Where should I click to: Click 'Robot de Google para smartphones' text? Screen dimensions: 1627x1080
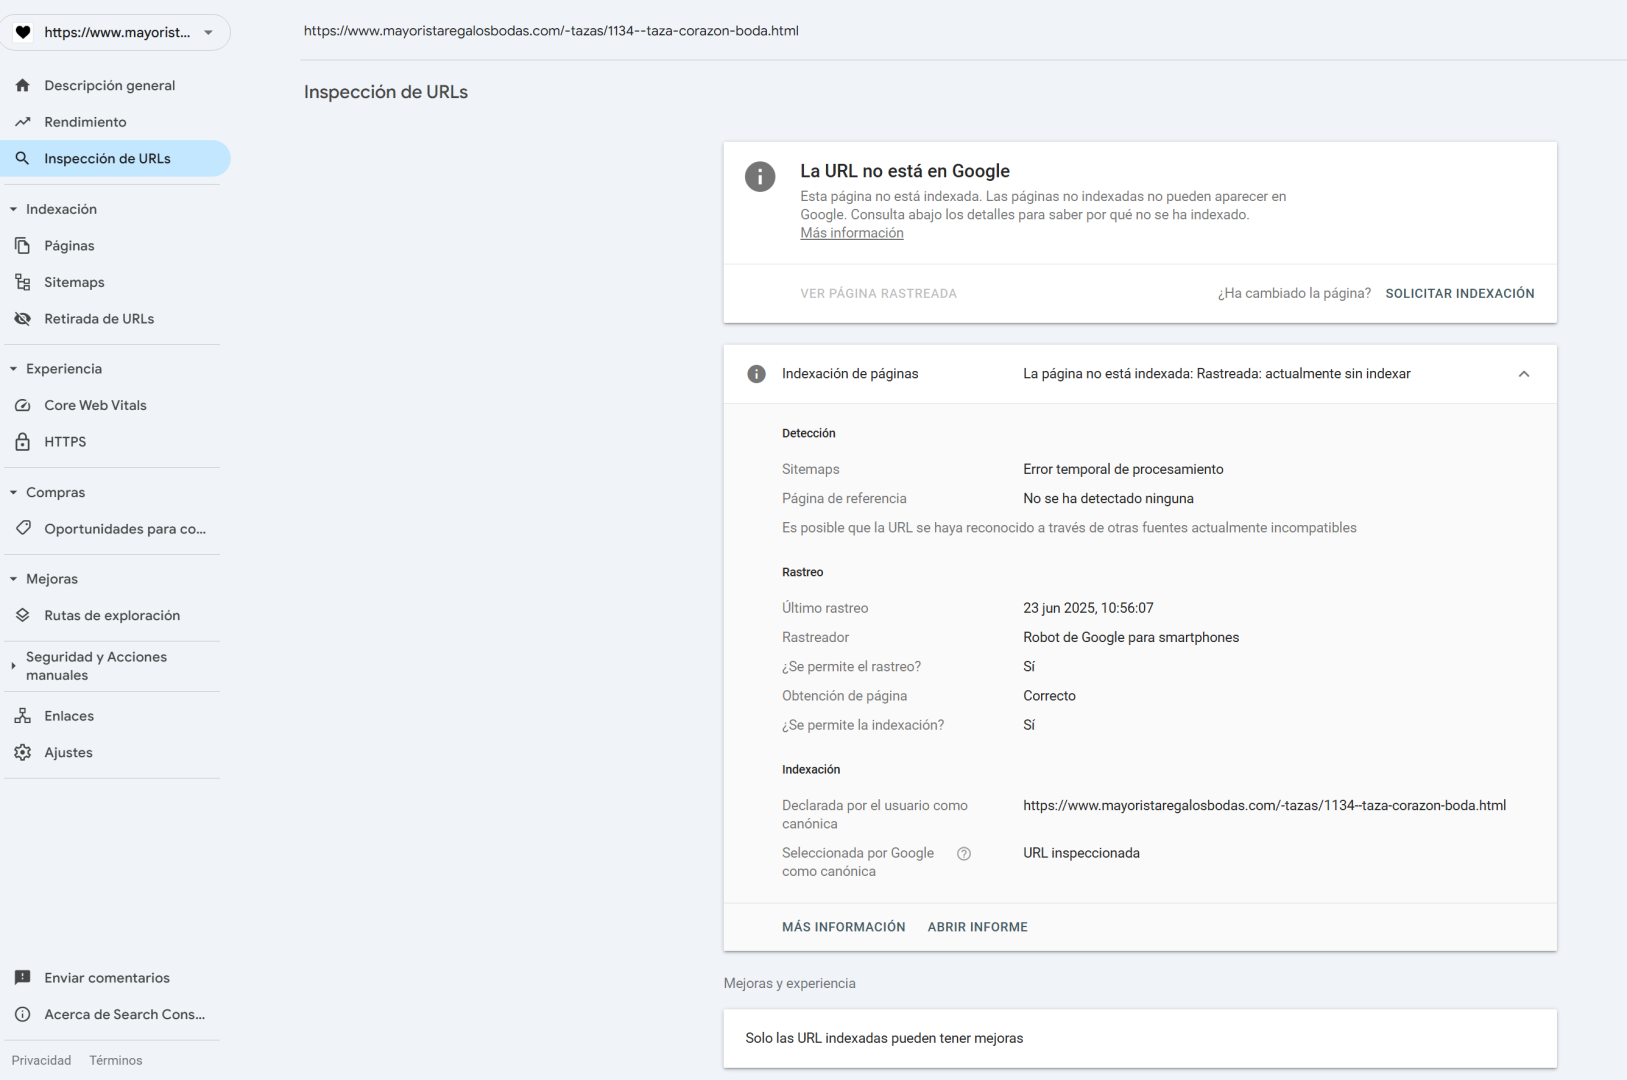pos(1131,637)
